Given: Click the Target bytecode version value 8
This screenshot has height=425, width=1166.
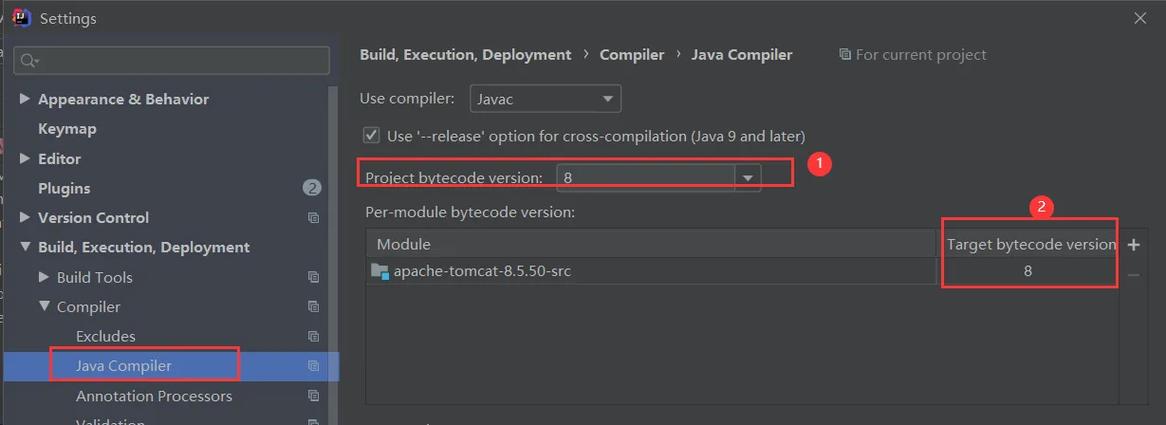Looking at the screenshot, I should [1028, 271].
